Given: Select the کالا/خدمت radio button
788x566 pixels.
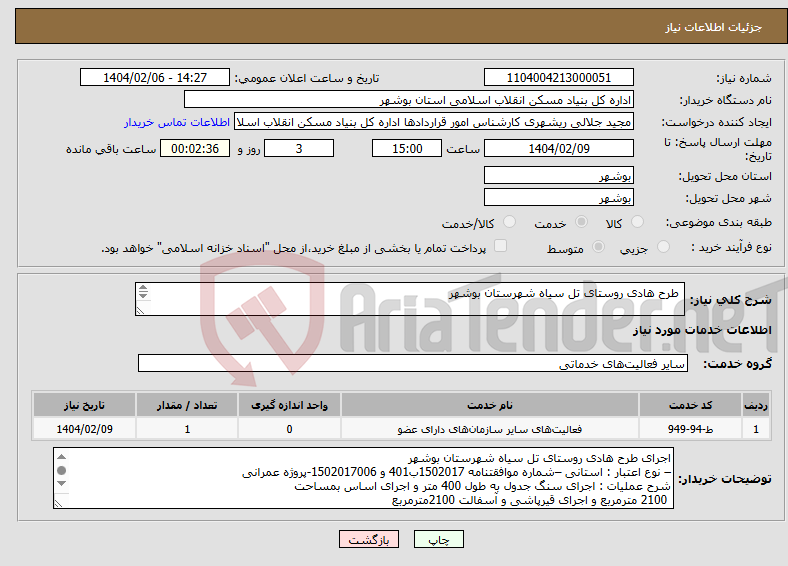Looking at the screenshot, I should (x=510, y=222).
